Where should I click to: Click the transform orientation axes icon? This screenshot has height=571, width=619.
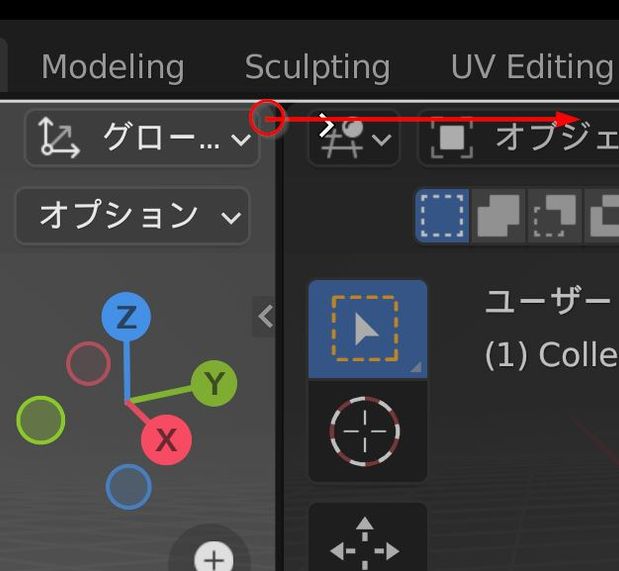point(58,138)
